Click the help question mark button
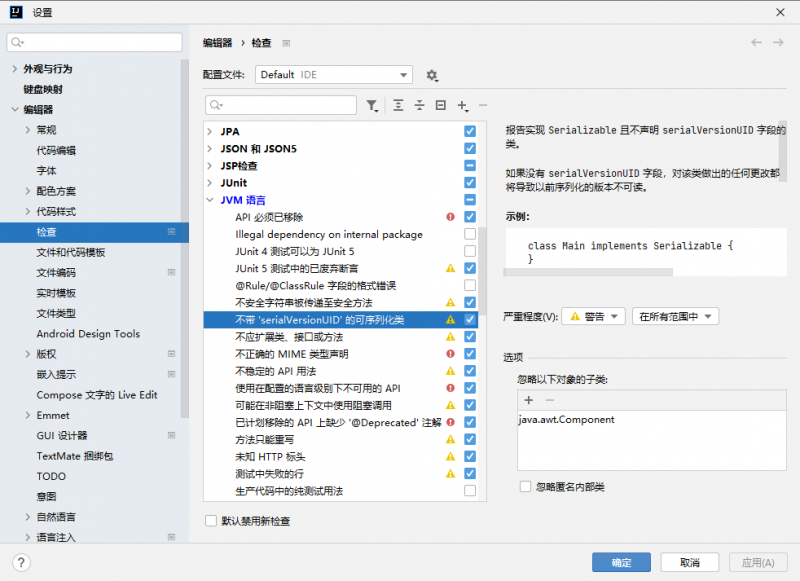 pos(21,563)
